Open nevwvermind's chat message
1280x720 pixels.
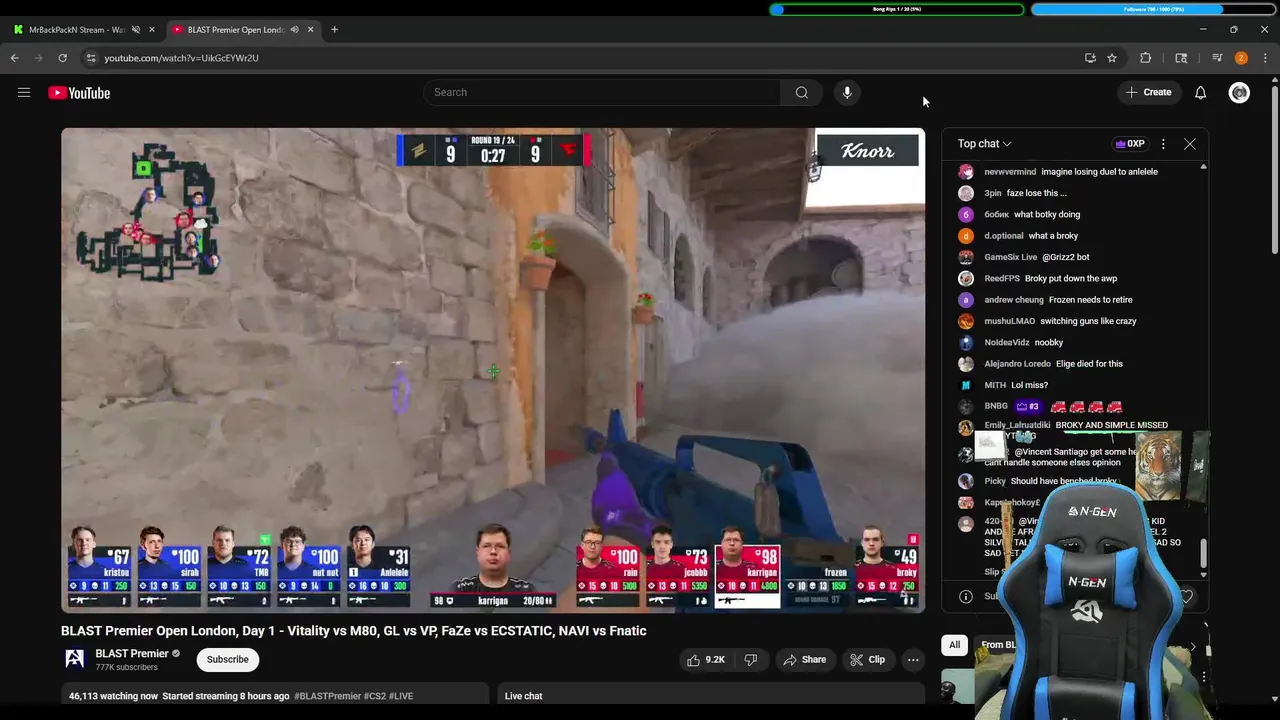click(1070, 172)
